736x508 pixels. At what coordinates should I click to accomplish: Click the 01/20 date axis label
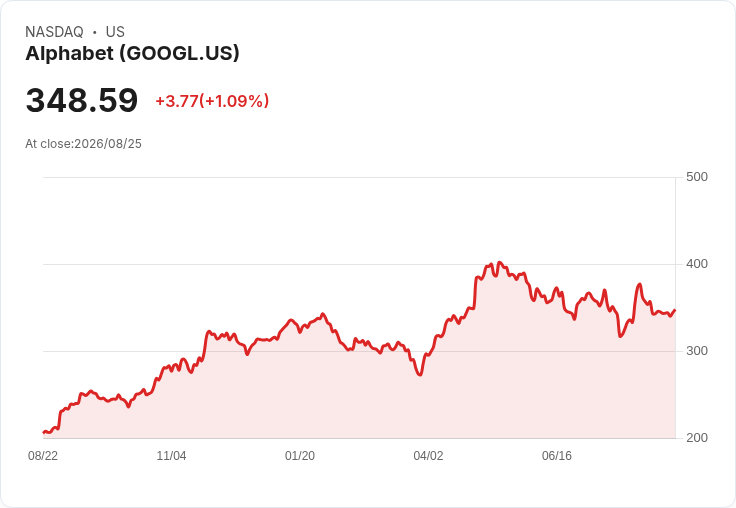point(299,456)
